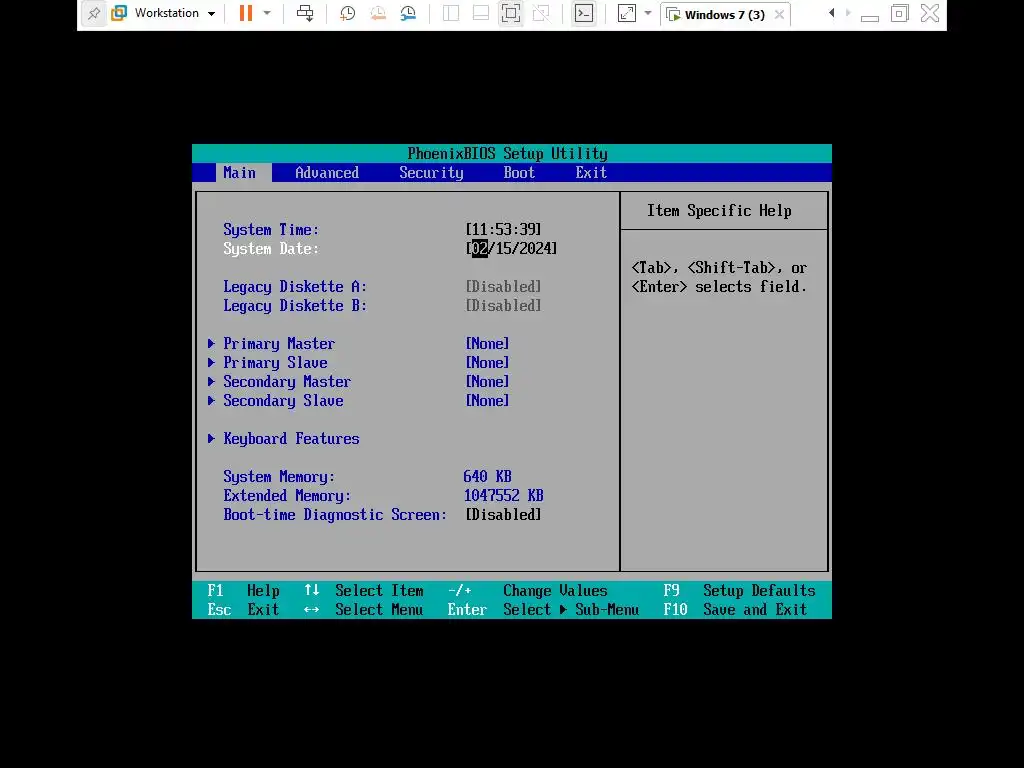Expand the Secondary Slave submenu arrow
Viewport: 1024px width, 768px height.
coord(211,400)
